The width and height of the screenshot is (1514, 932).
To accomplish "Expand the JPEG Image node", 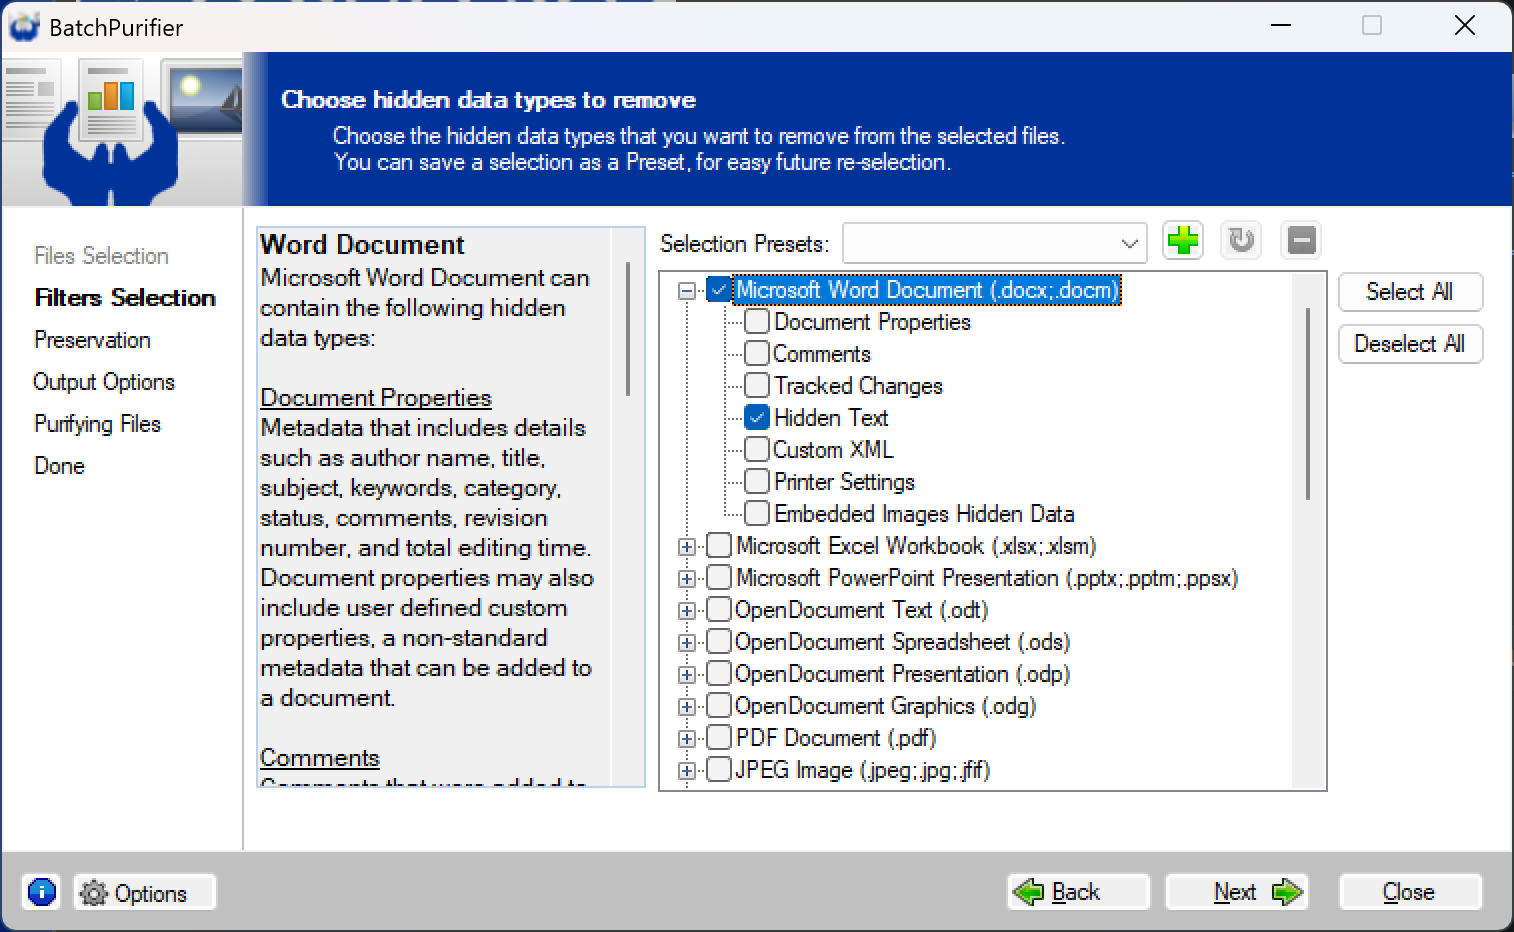I will tap(687, 771).
